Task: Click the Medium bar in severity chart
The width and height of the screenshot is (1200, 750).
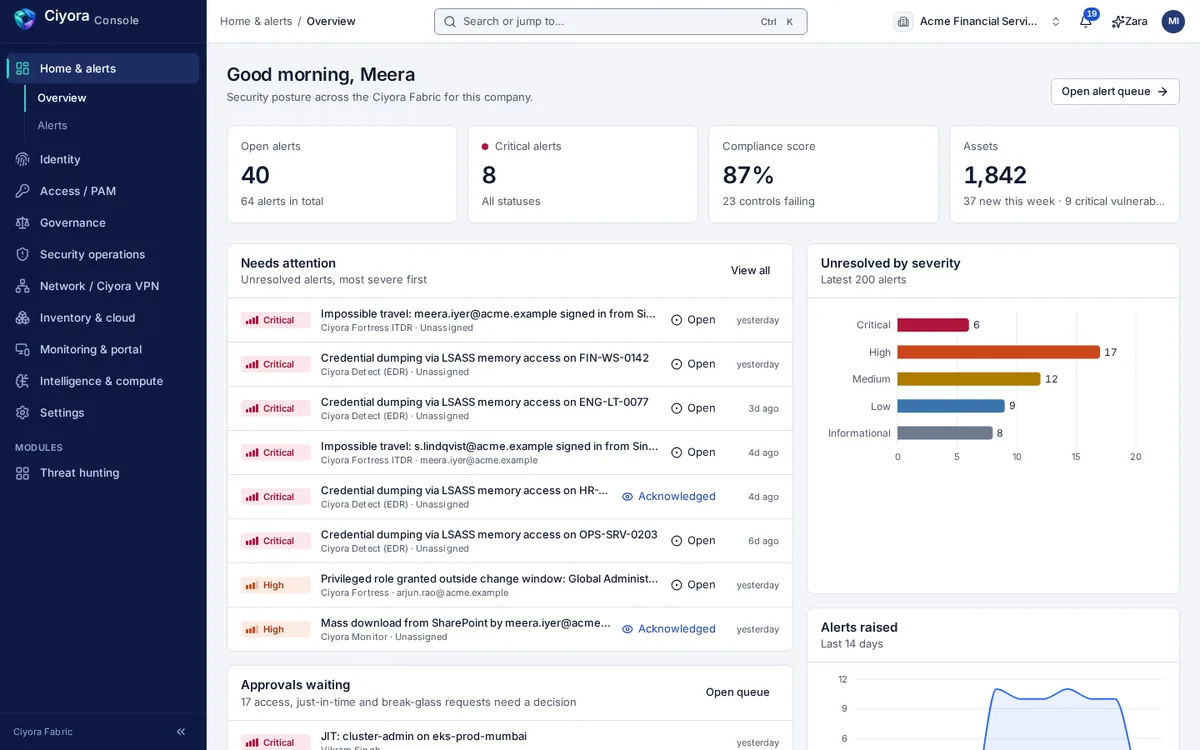Action: pyautogui.click(x=969, y=379)
